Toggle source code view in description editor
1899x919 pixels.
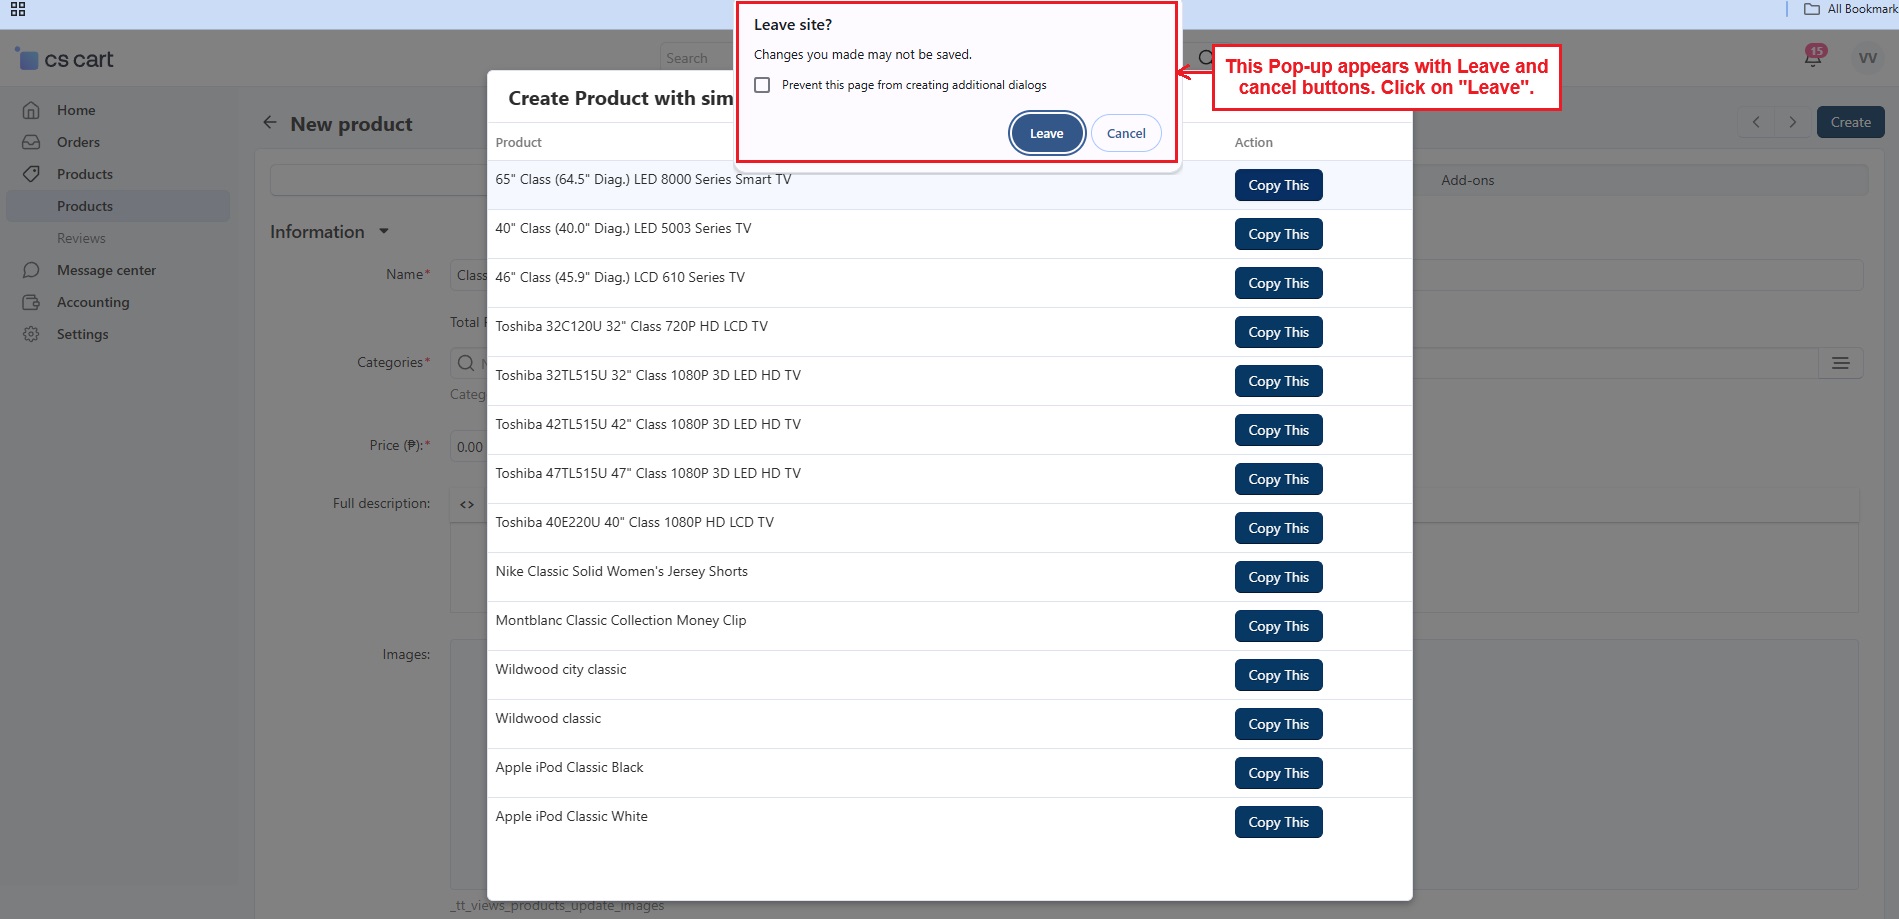point(467,504)
